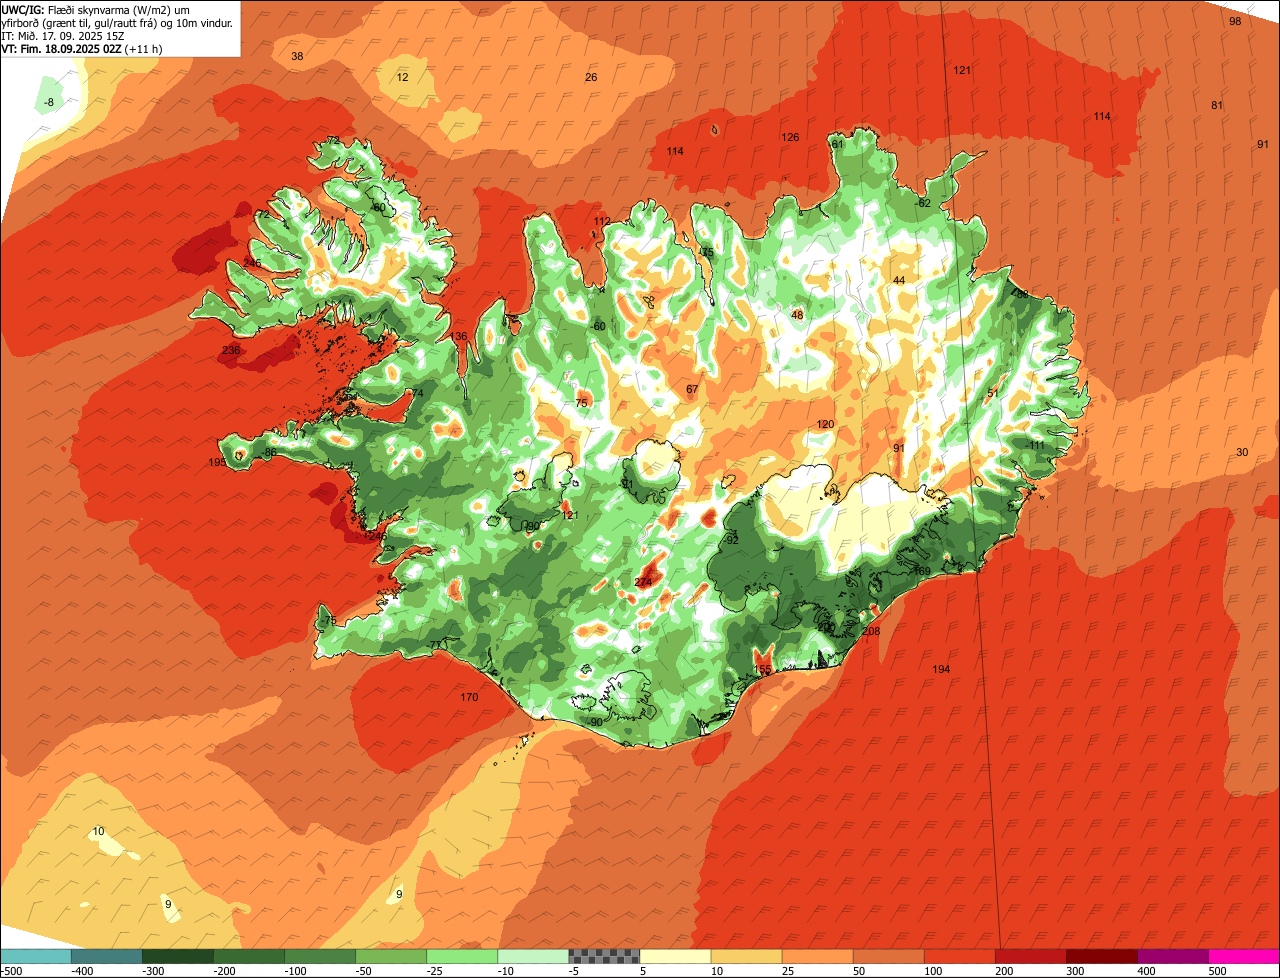Click the map value 10 in the southwest ocean
Viewport: 1280px width, 978px height.
pyautogui.click(x=98, y=831)
